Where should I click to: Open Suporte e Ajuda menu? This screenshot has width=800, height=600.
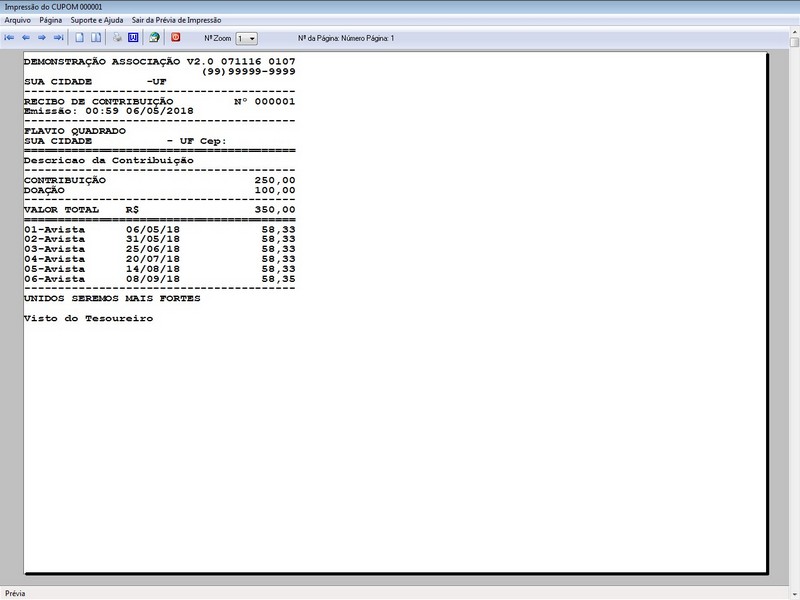click(97, 20)
